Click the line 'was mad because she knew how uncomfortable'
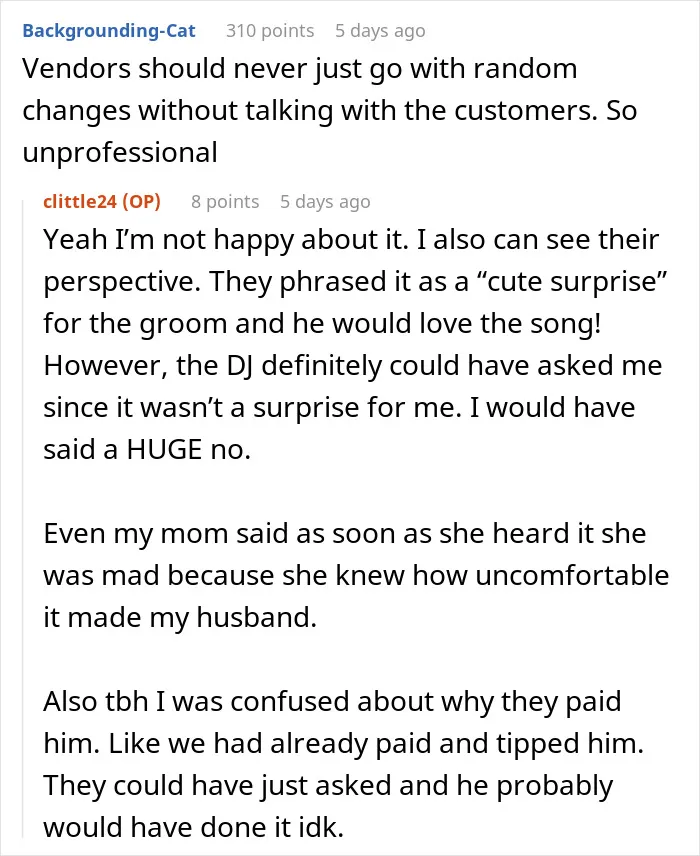700x856 pixels. click(x=356, y=575)
